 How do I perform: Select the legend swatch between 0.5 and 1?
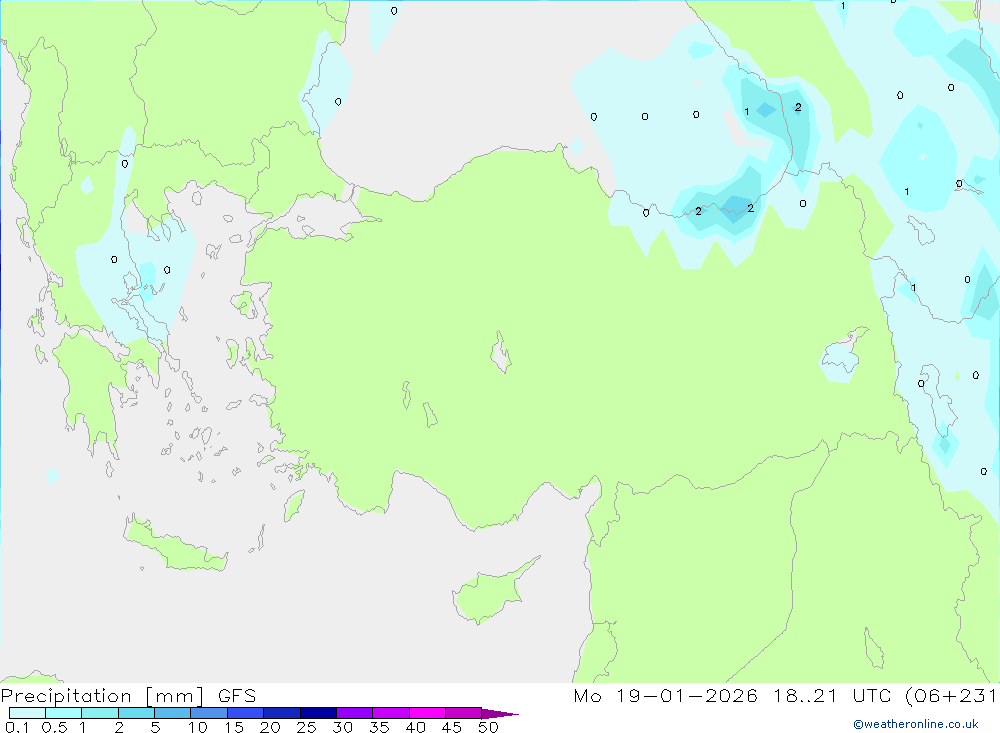click(x=64, y=713)
